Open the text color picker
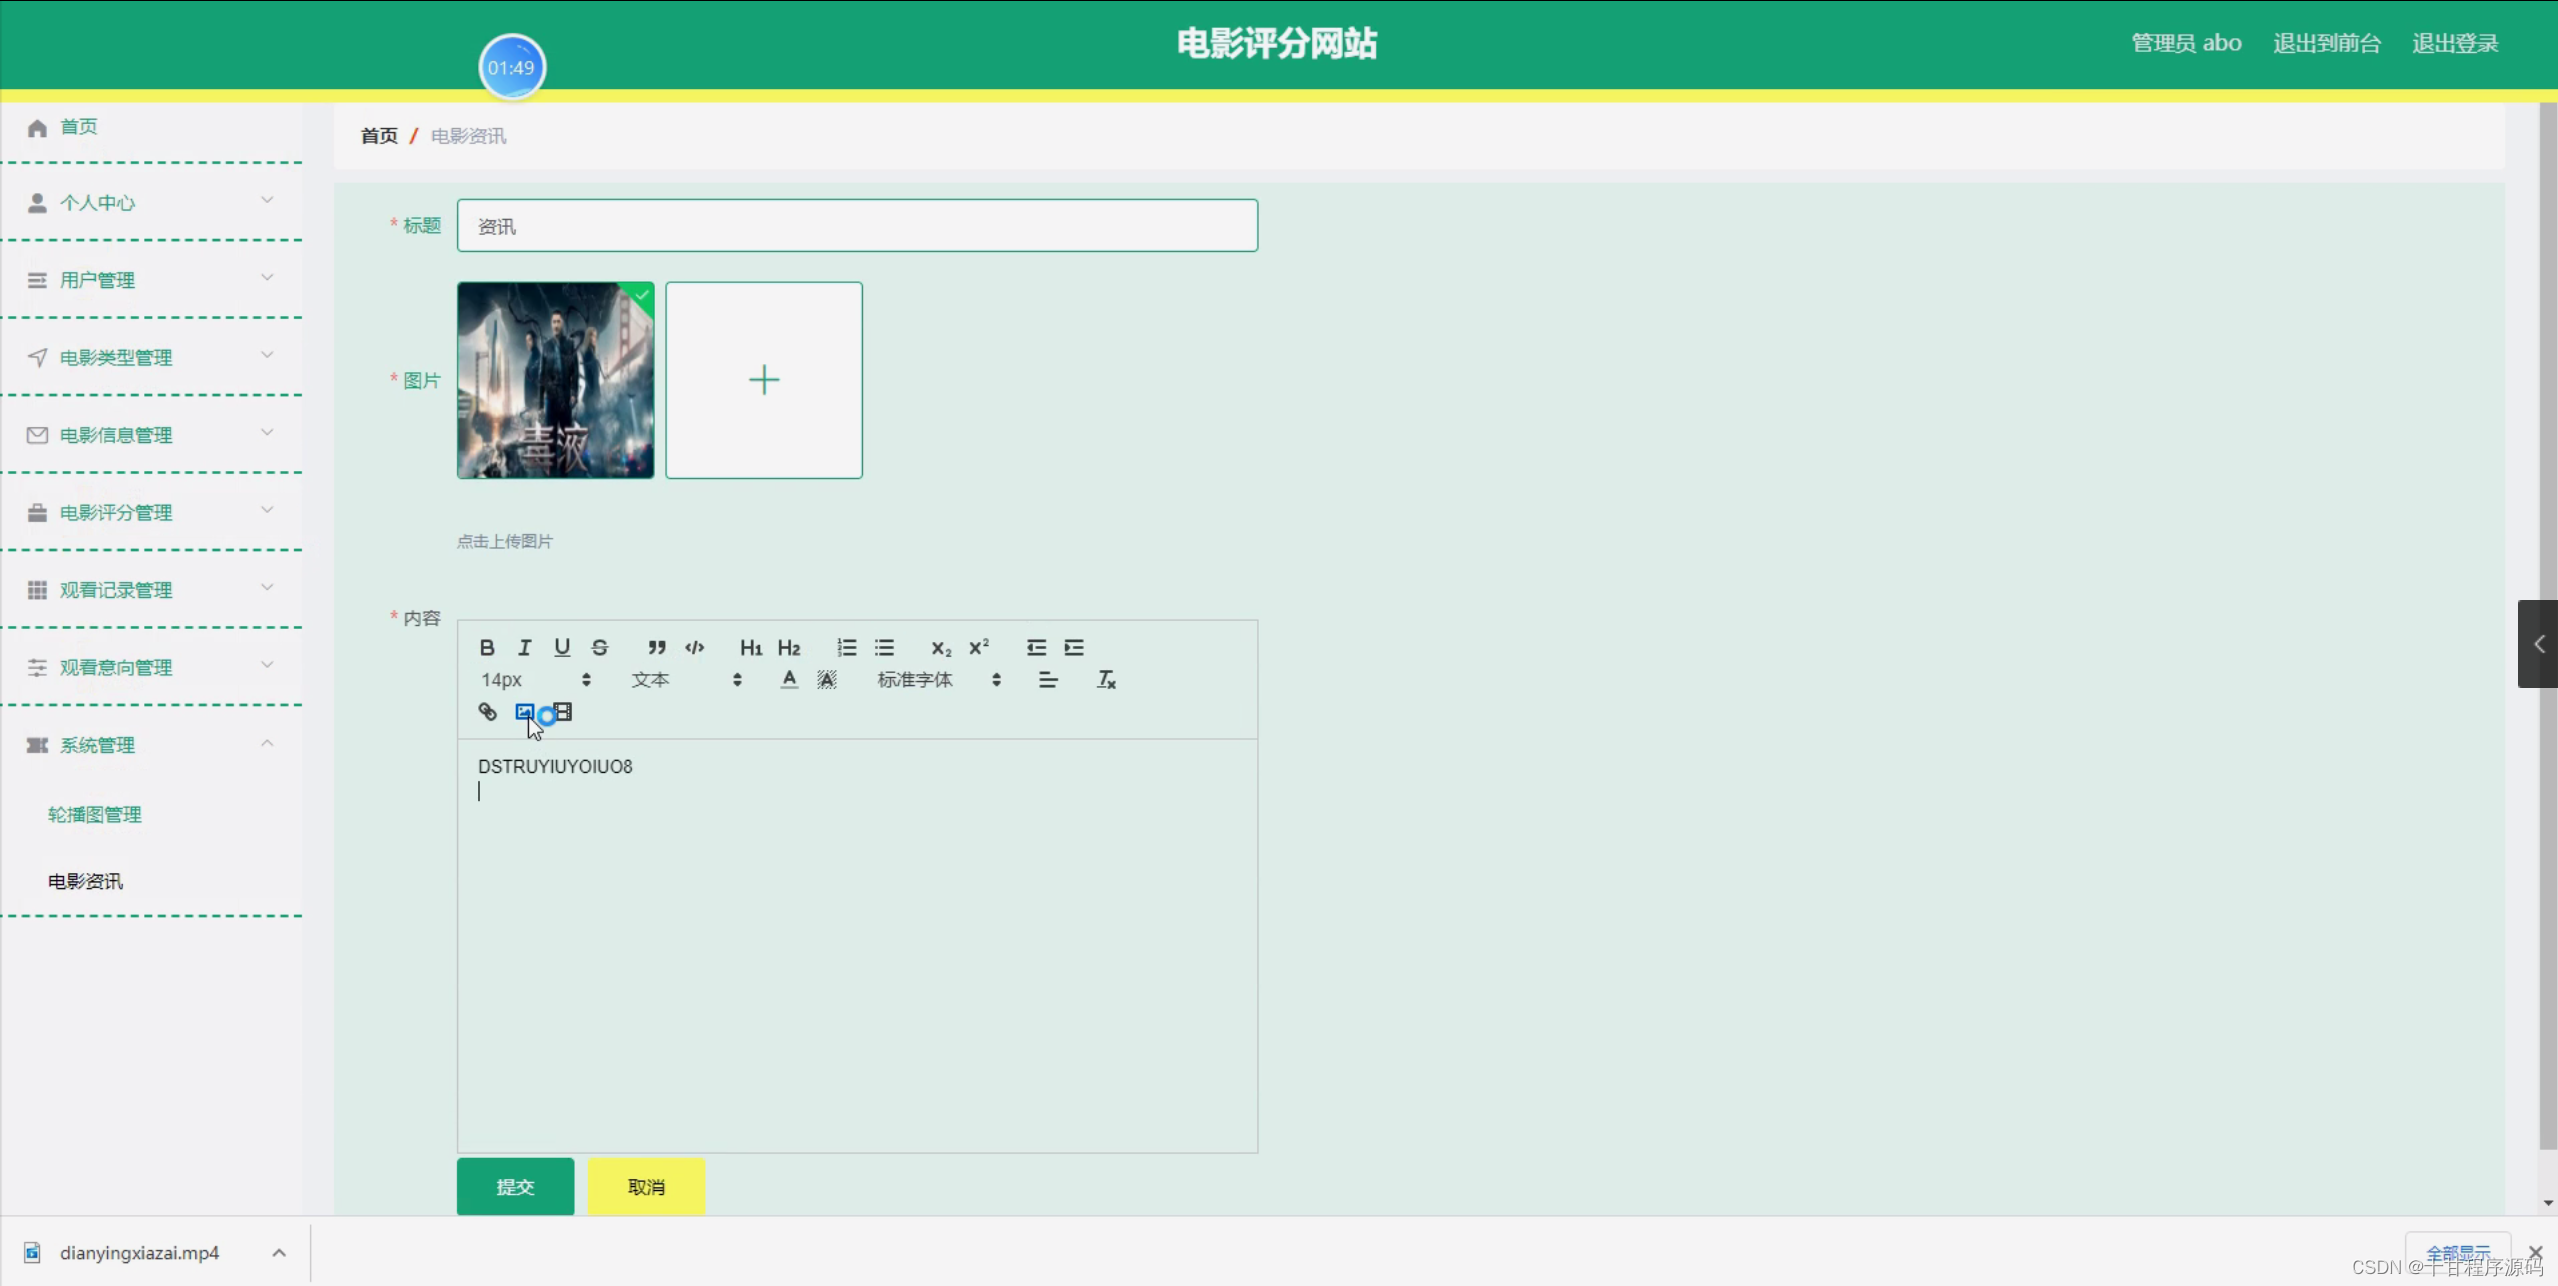The width and height of the screenshot is (2558, 1286). coord(789,680)
